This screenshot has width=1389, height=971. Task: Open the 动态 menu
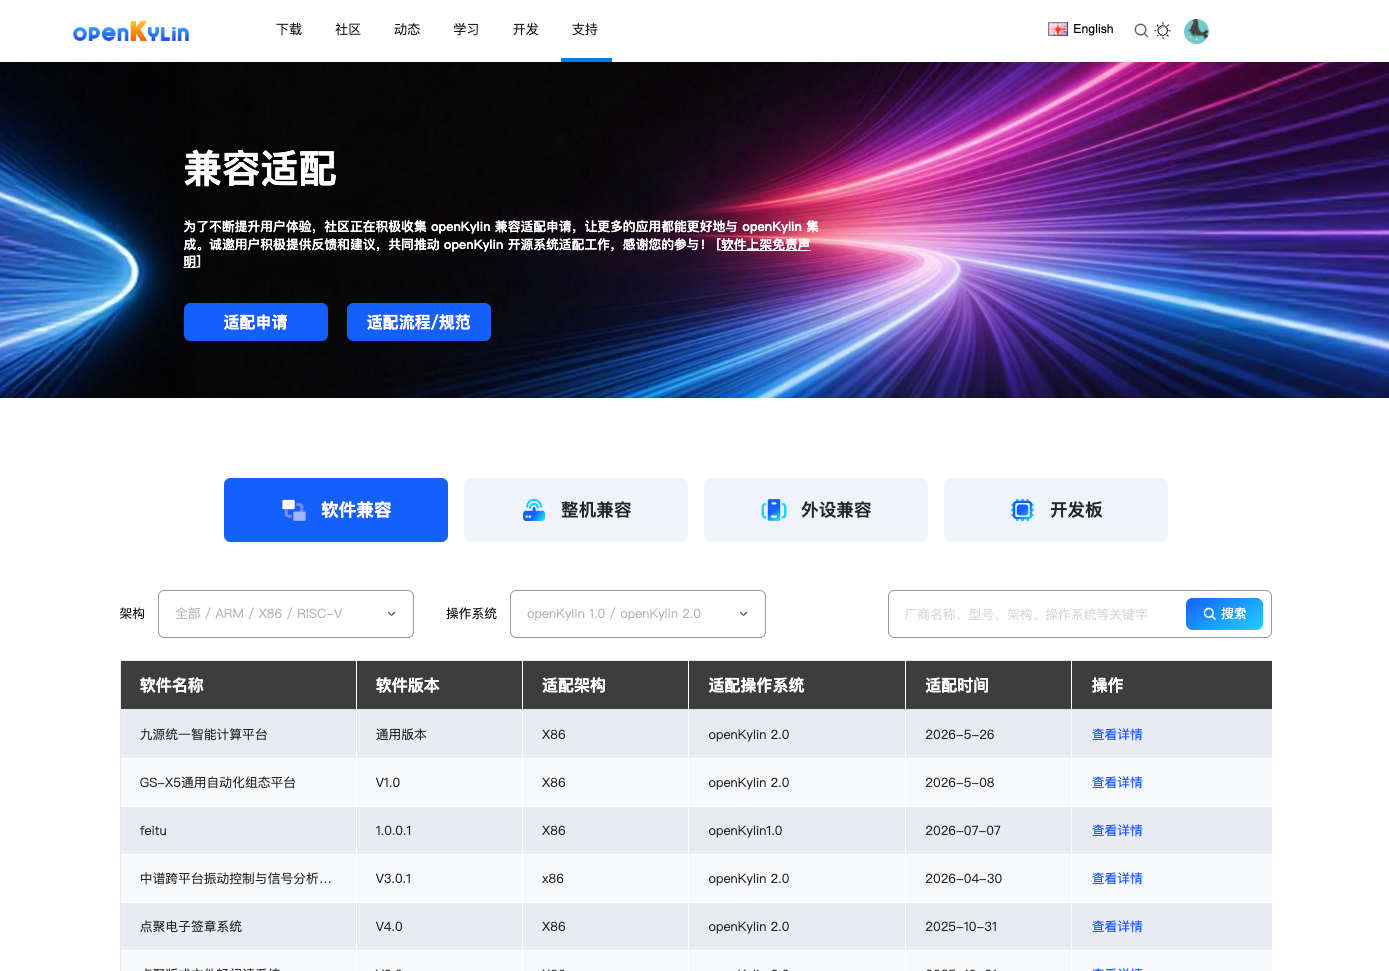coord(407,30)
